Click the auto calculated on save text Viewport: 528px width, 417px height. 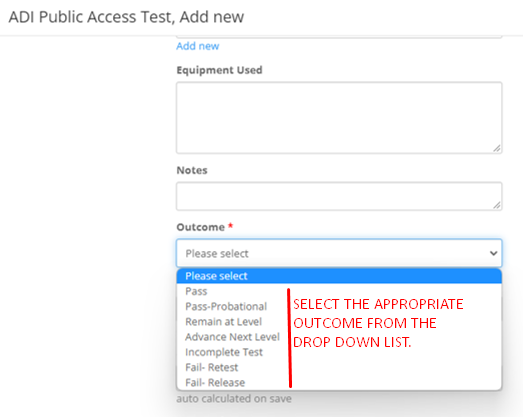click(x=234, y=399)
